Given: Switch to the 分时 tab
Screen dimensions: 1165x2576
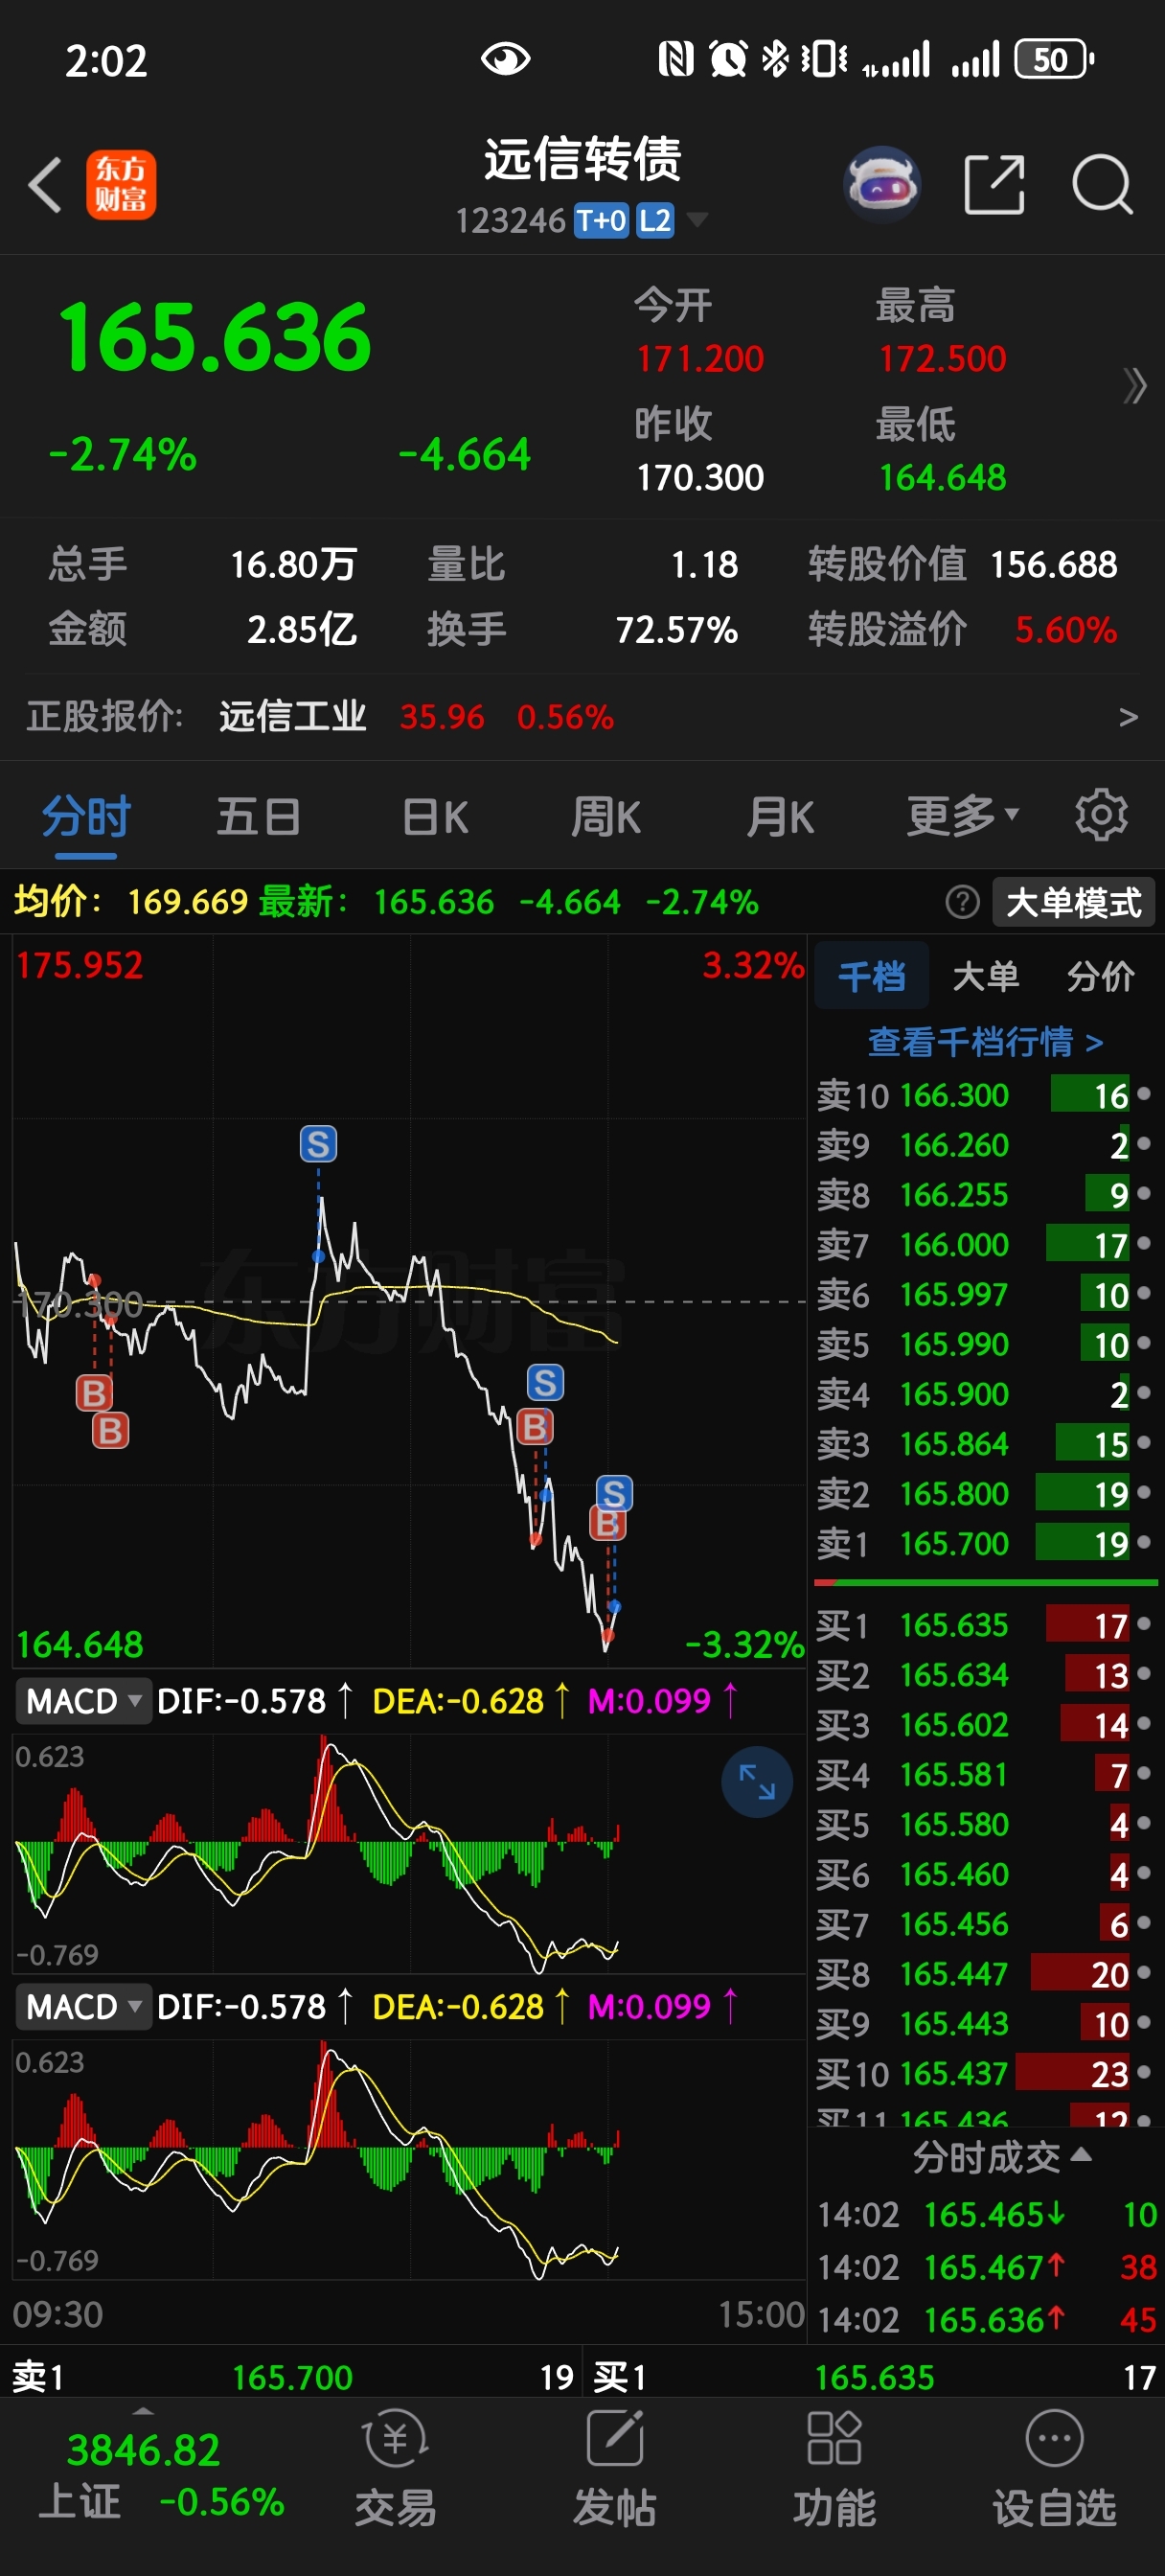Looking at the screenshot, I should pyautogui.click(x=86, y=816).
